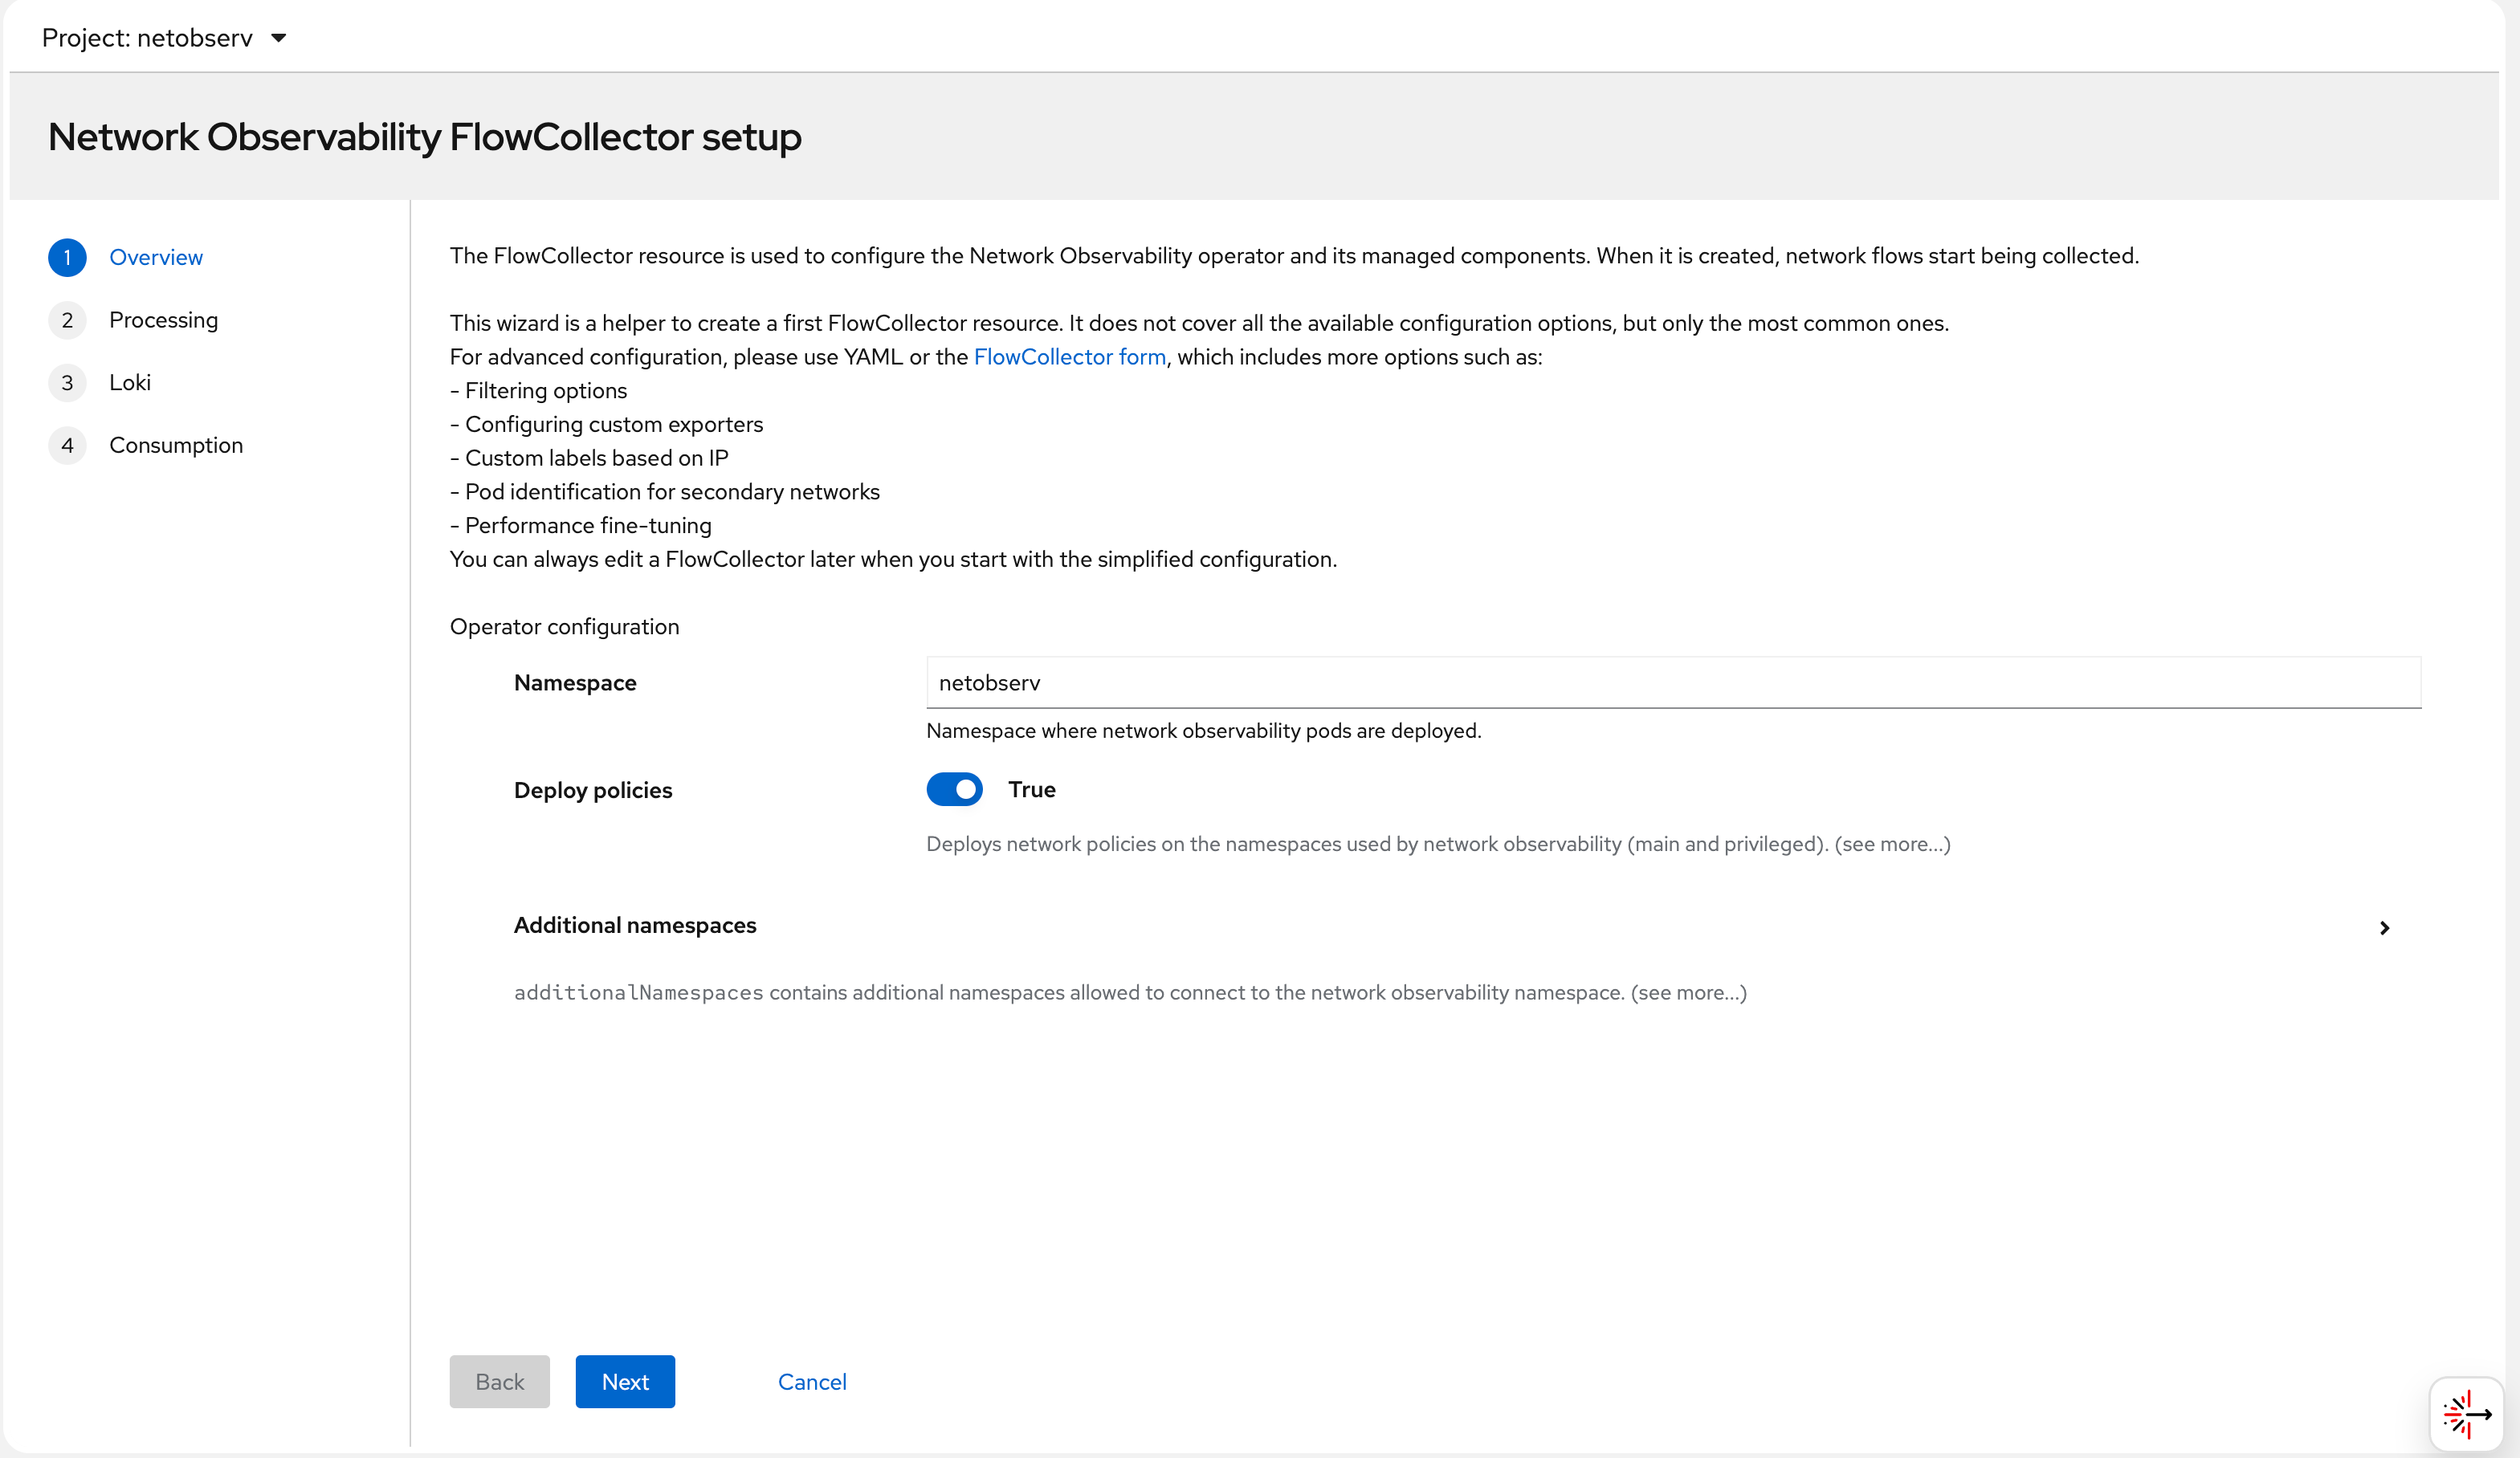
Task: Select the Loki wizard step
Action: (130, 383)
